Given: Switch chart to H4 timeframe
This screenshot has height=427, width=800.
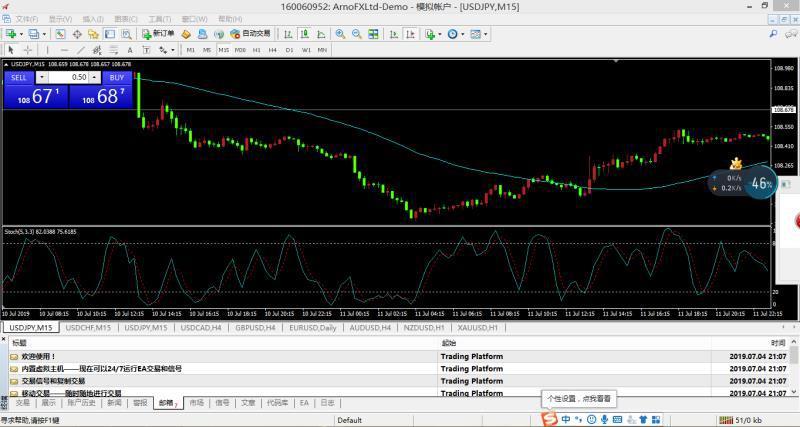Looking at the screenshot, I should pos(273,49).
